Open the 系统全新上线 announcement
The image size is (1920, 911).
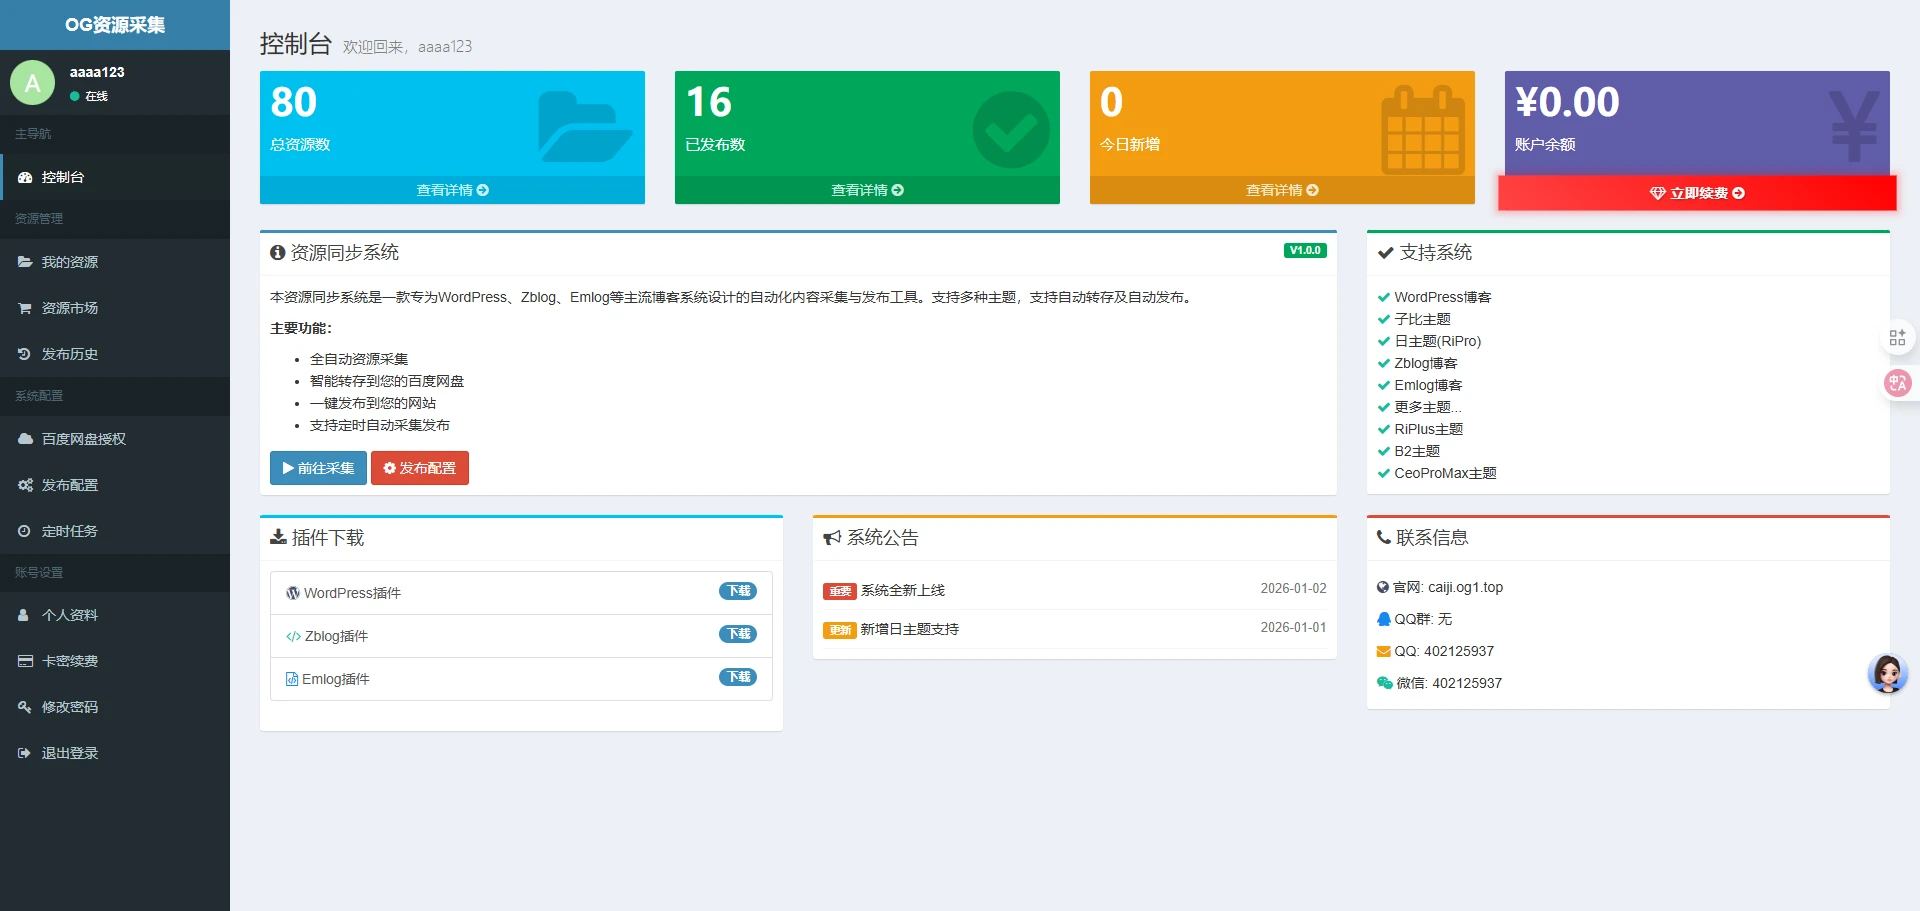902,590
